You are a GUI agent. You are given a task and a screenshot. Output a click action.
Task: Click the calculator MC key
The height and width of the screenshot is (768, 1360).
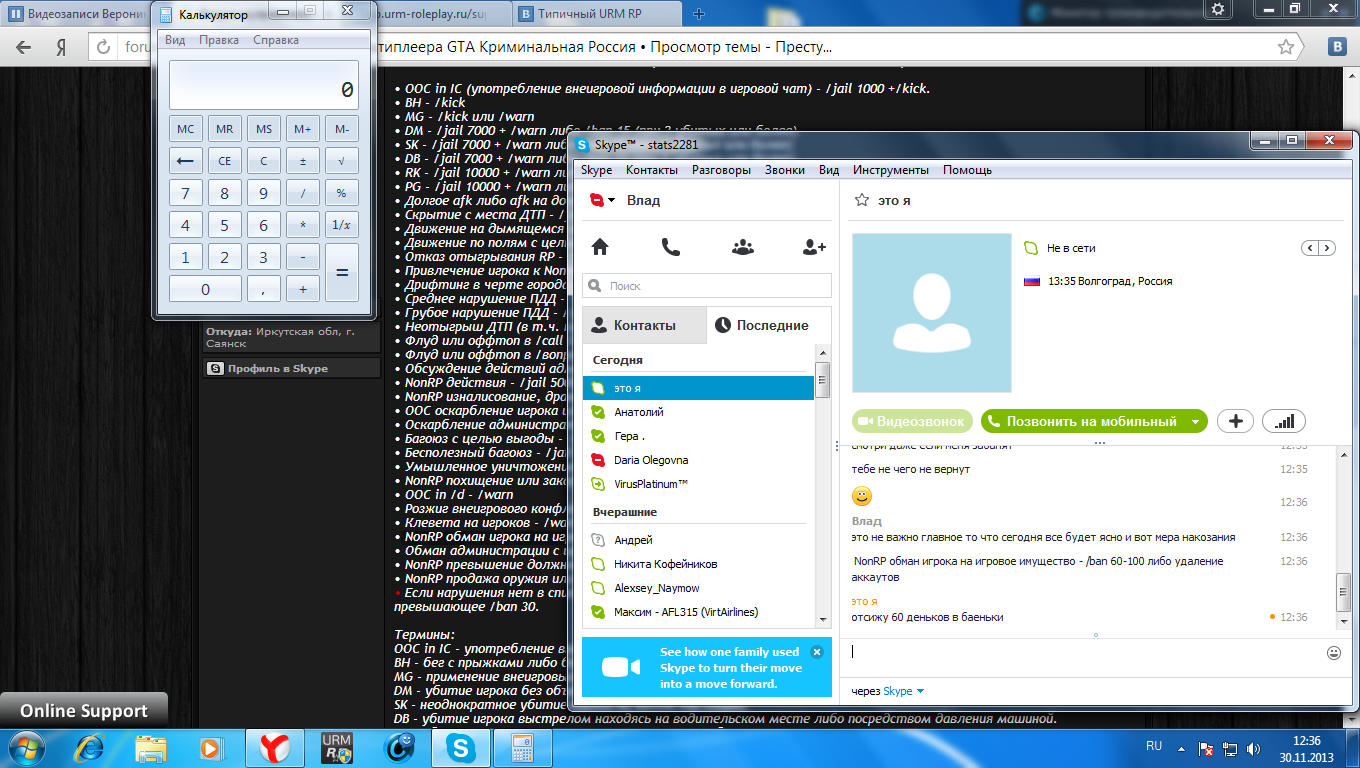point(185,130)
